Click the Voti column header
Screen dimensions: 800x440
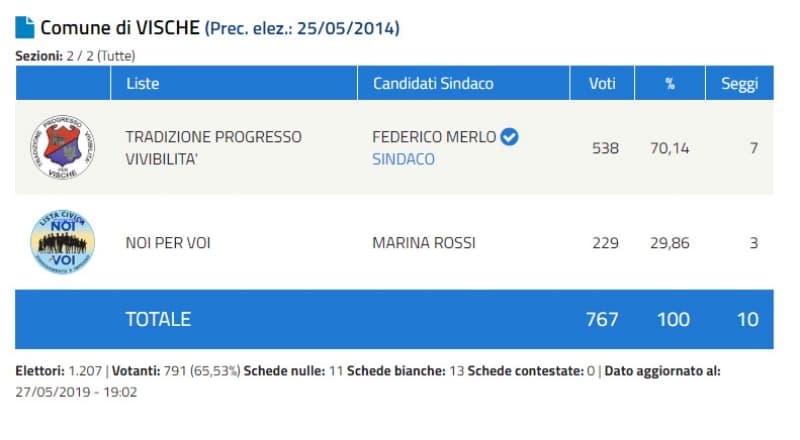point(602,83)
